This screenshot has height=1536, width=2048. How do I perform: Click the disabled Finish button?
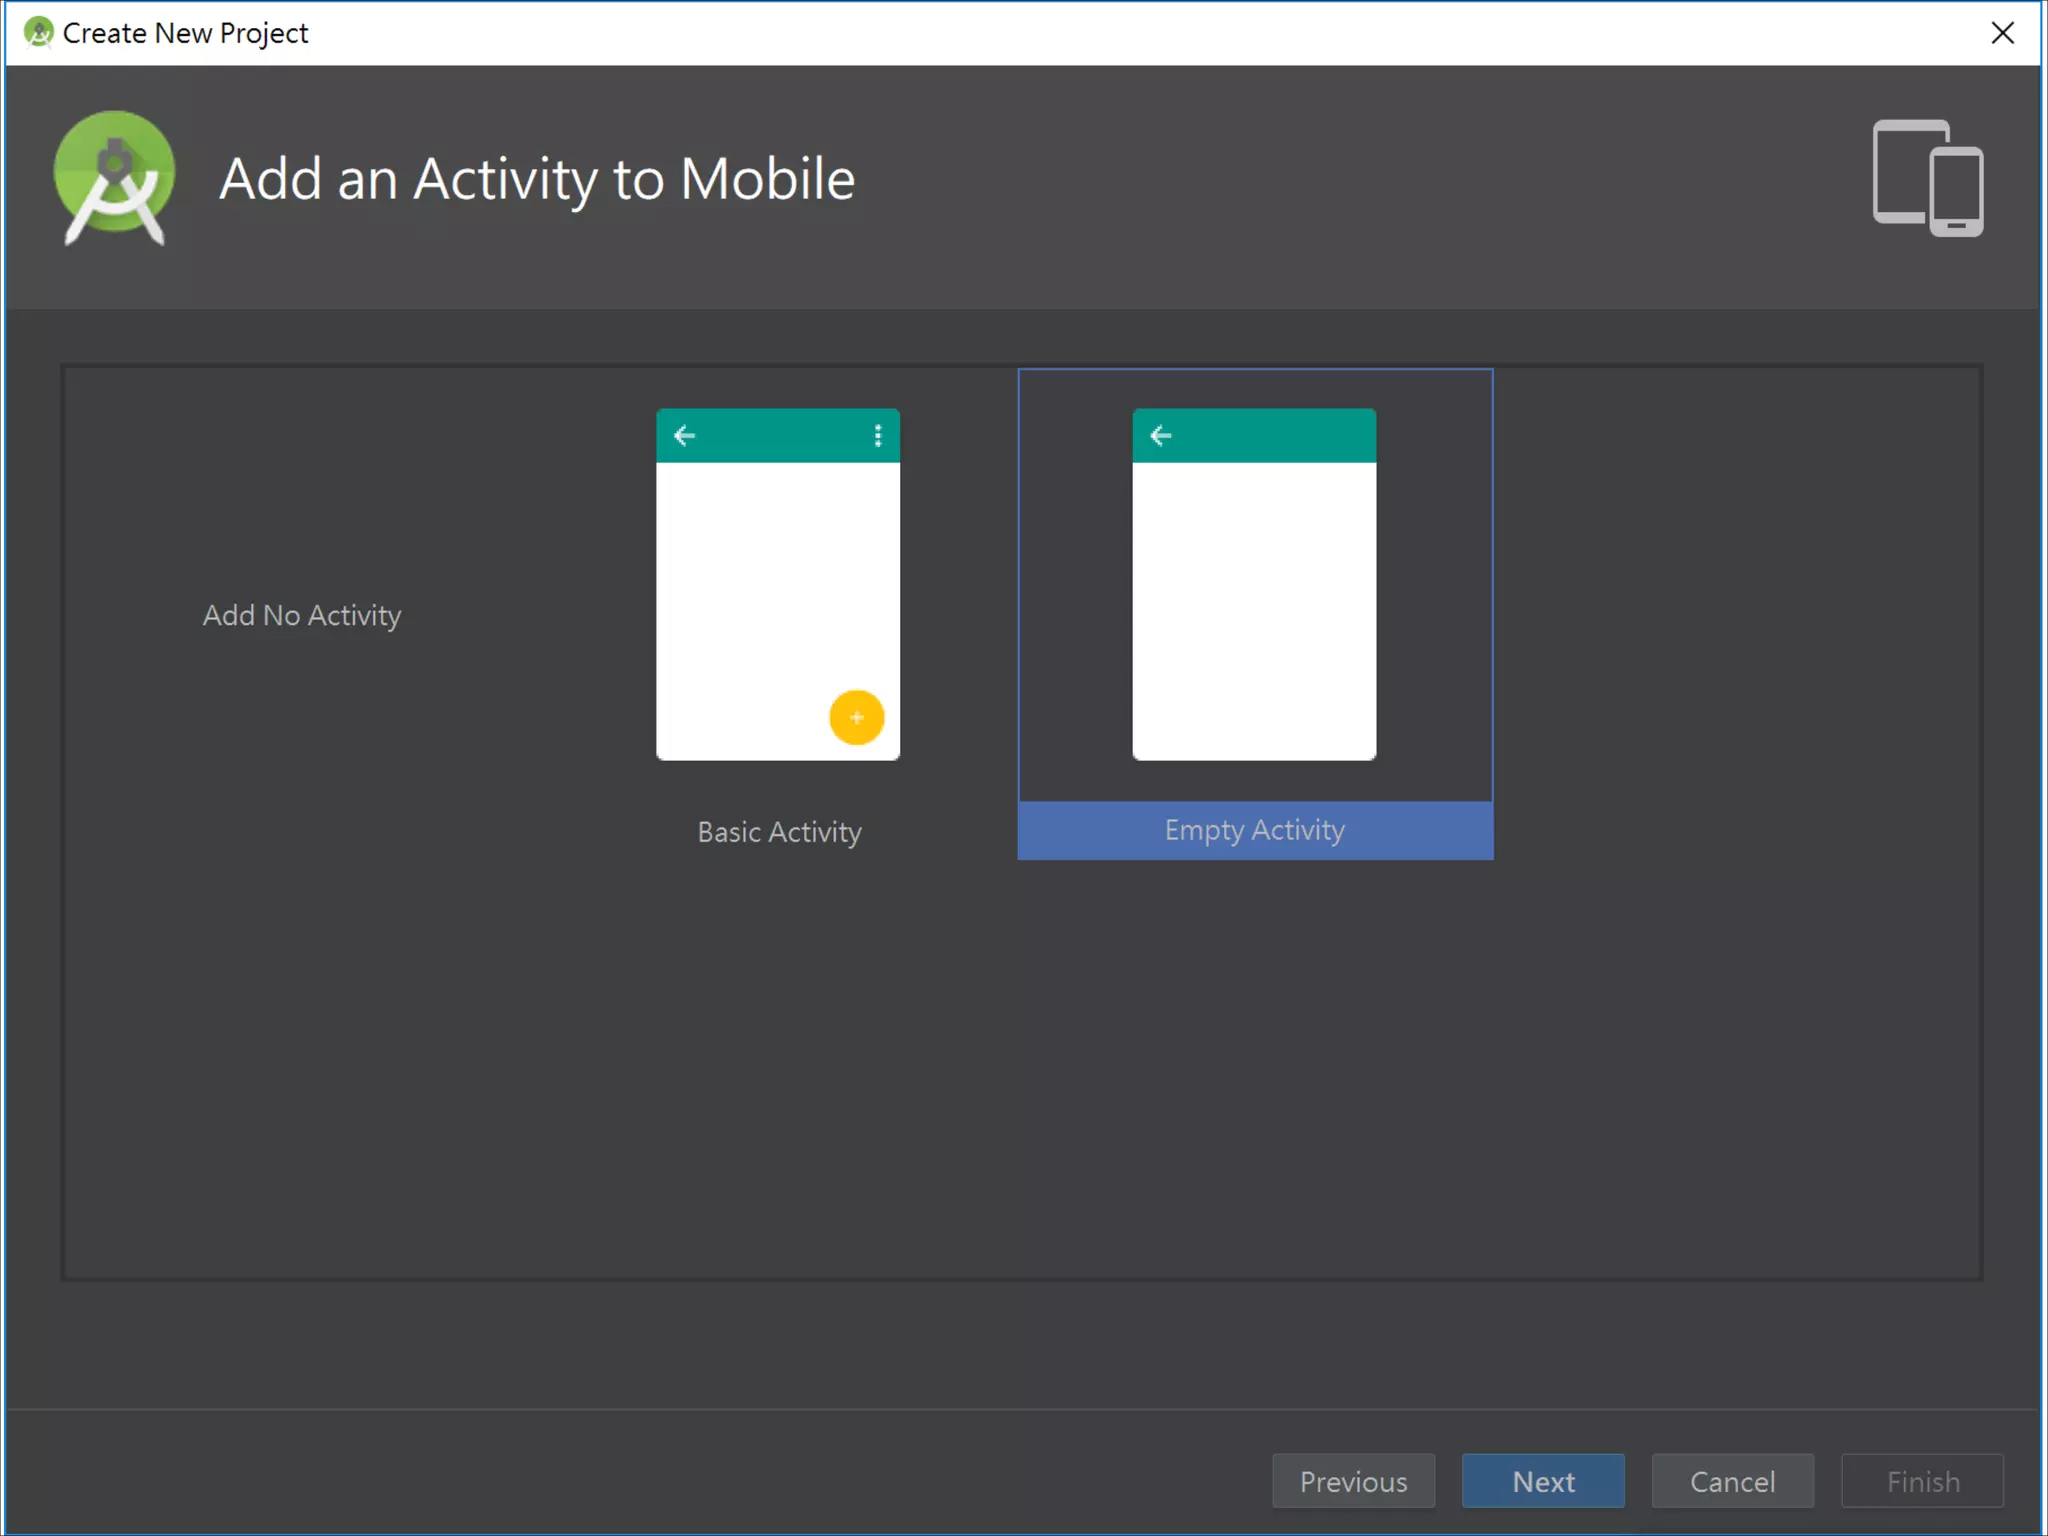[1922, 1481]
